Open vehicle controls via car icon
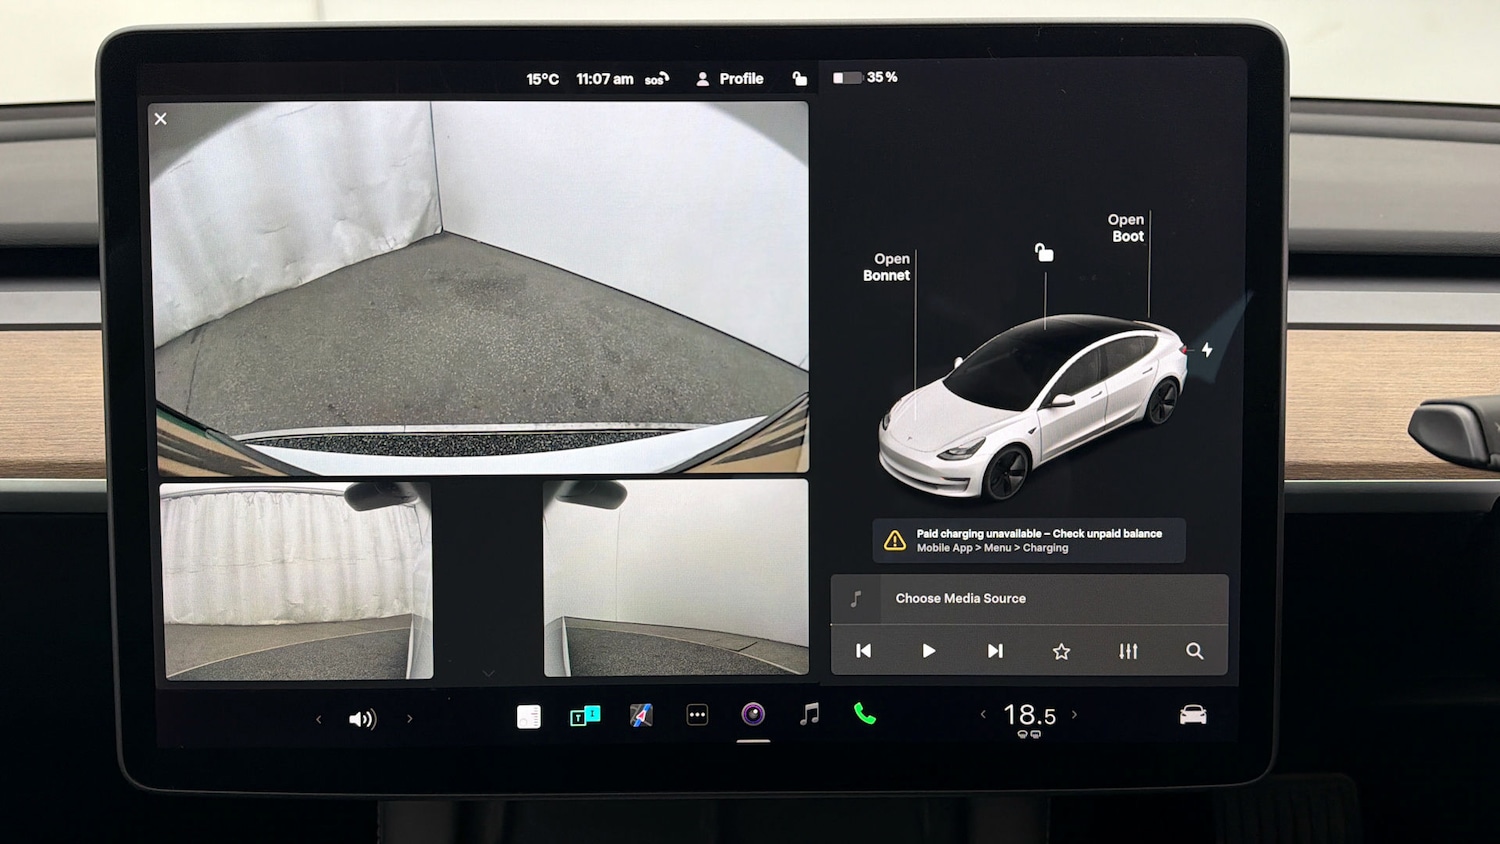The height and width of the screenshot is (844, 1500). pyautogui.click(x=1194, y=715)
